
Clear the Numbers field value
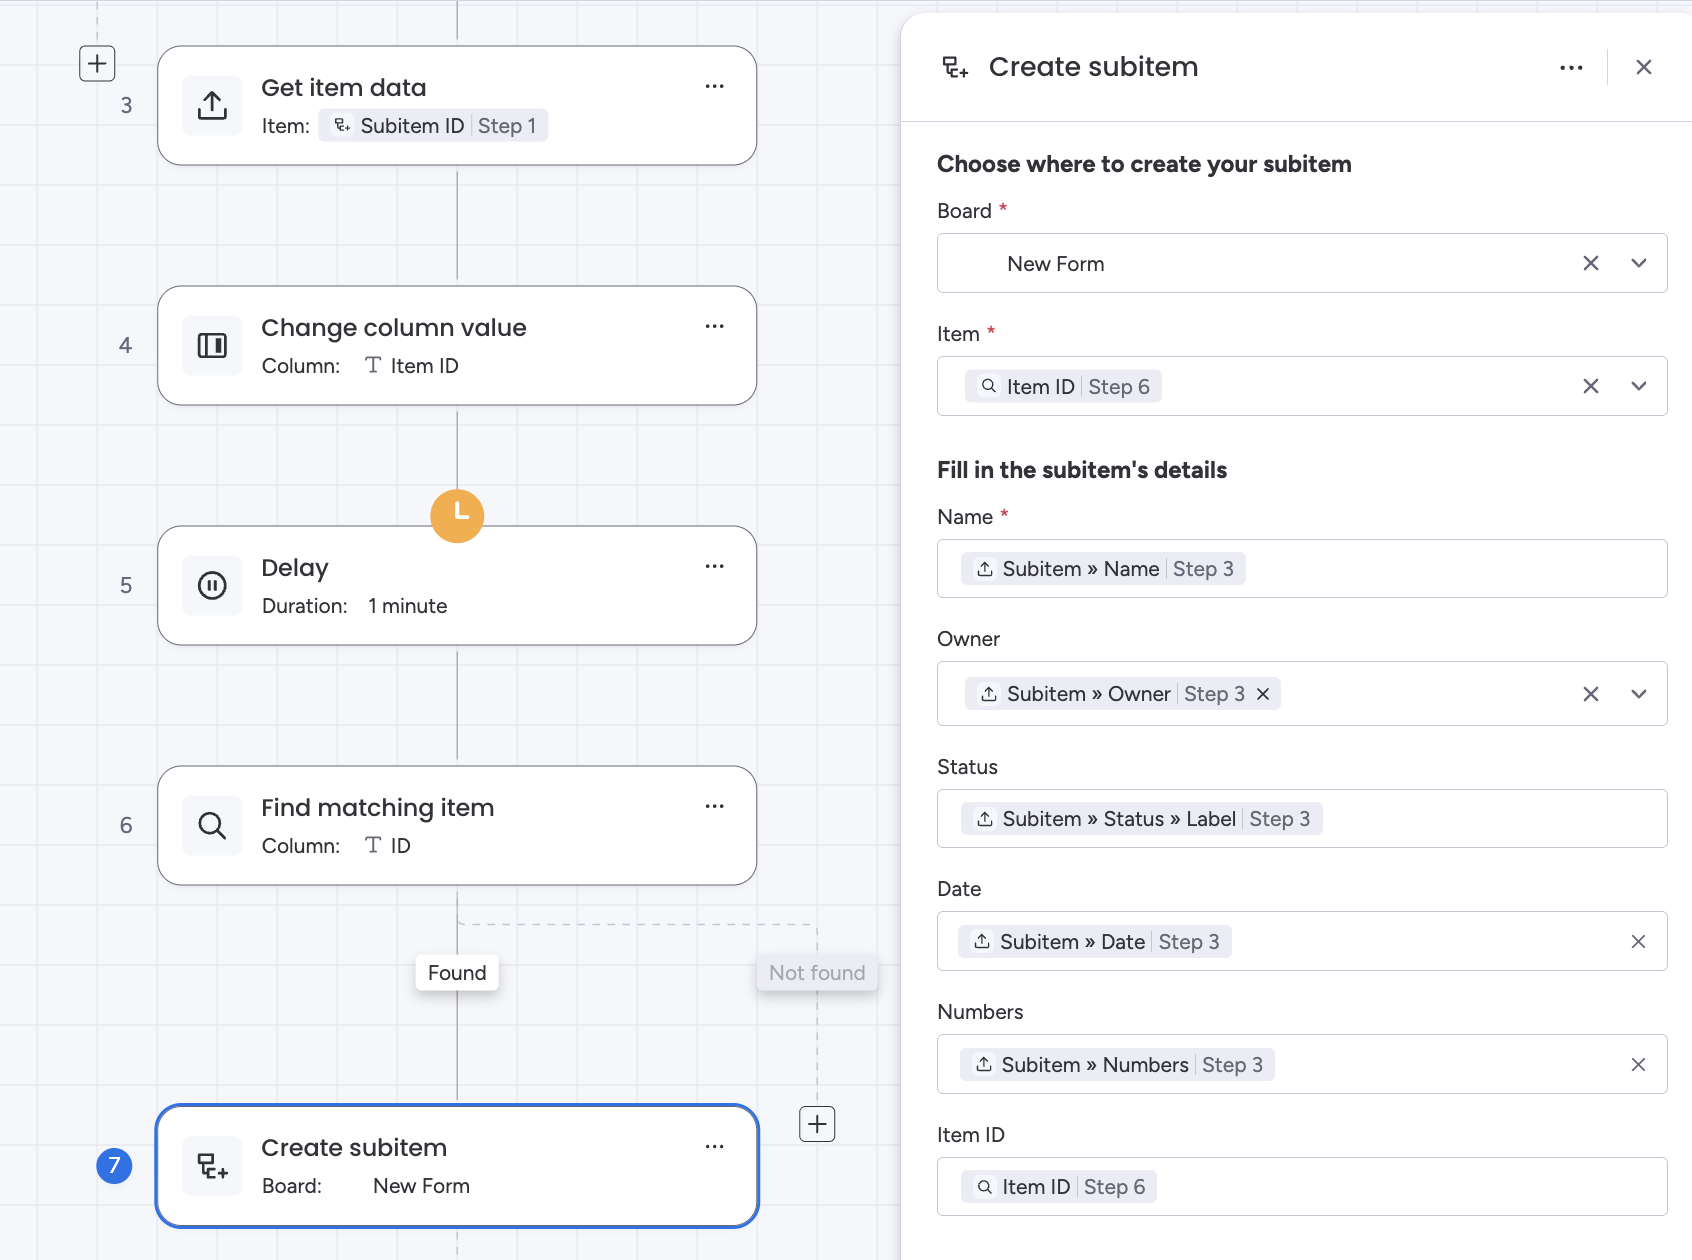coord(1638,1065)
